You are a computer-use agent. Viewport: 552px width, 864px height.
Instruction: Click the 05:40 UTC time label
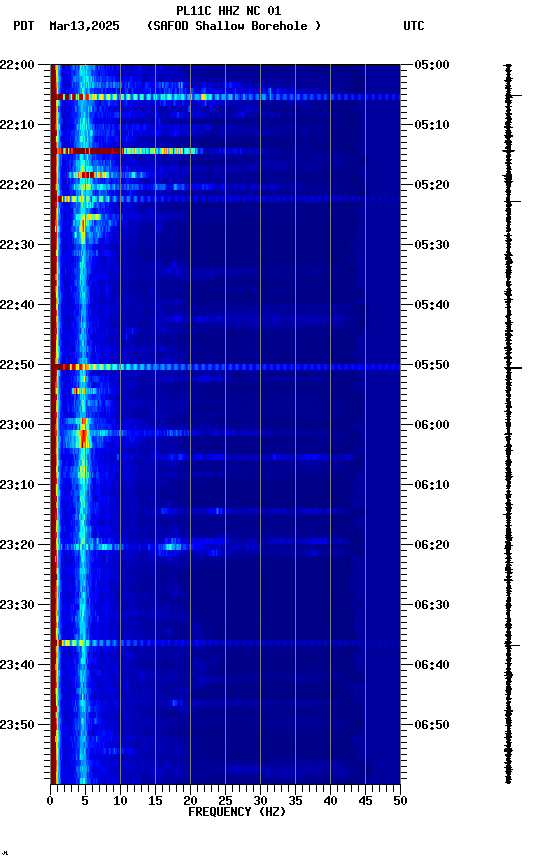tap(432, 305)
